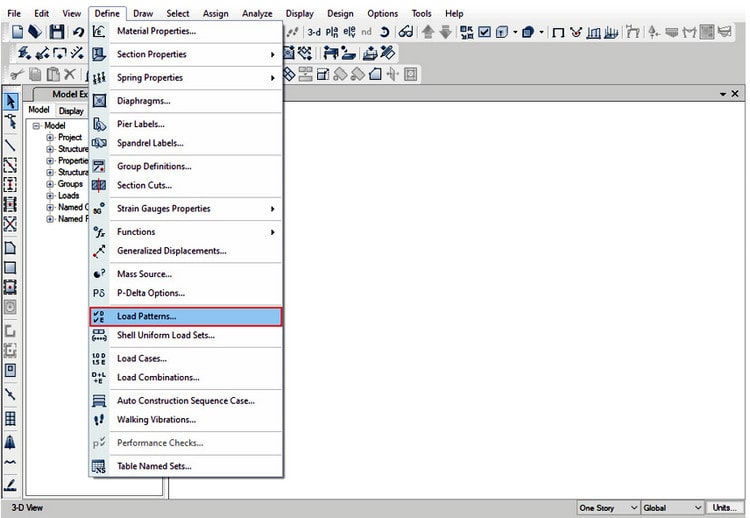
Task: Click the P-Delta Options Pδ icon
Action: pos(99,293)
